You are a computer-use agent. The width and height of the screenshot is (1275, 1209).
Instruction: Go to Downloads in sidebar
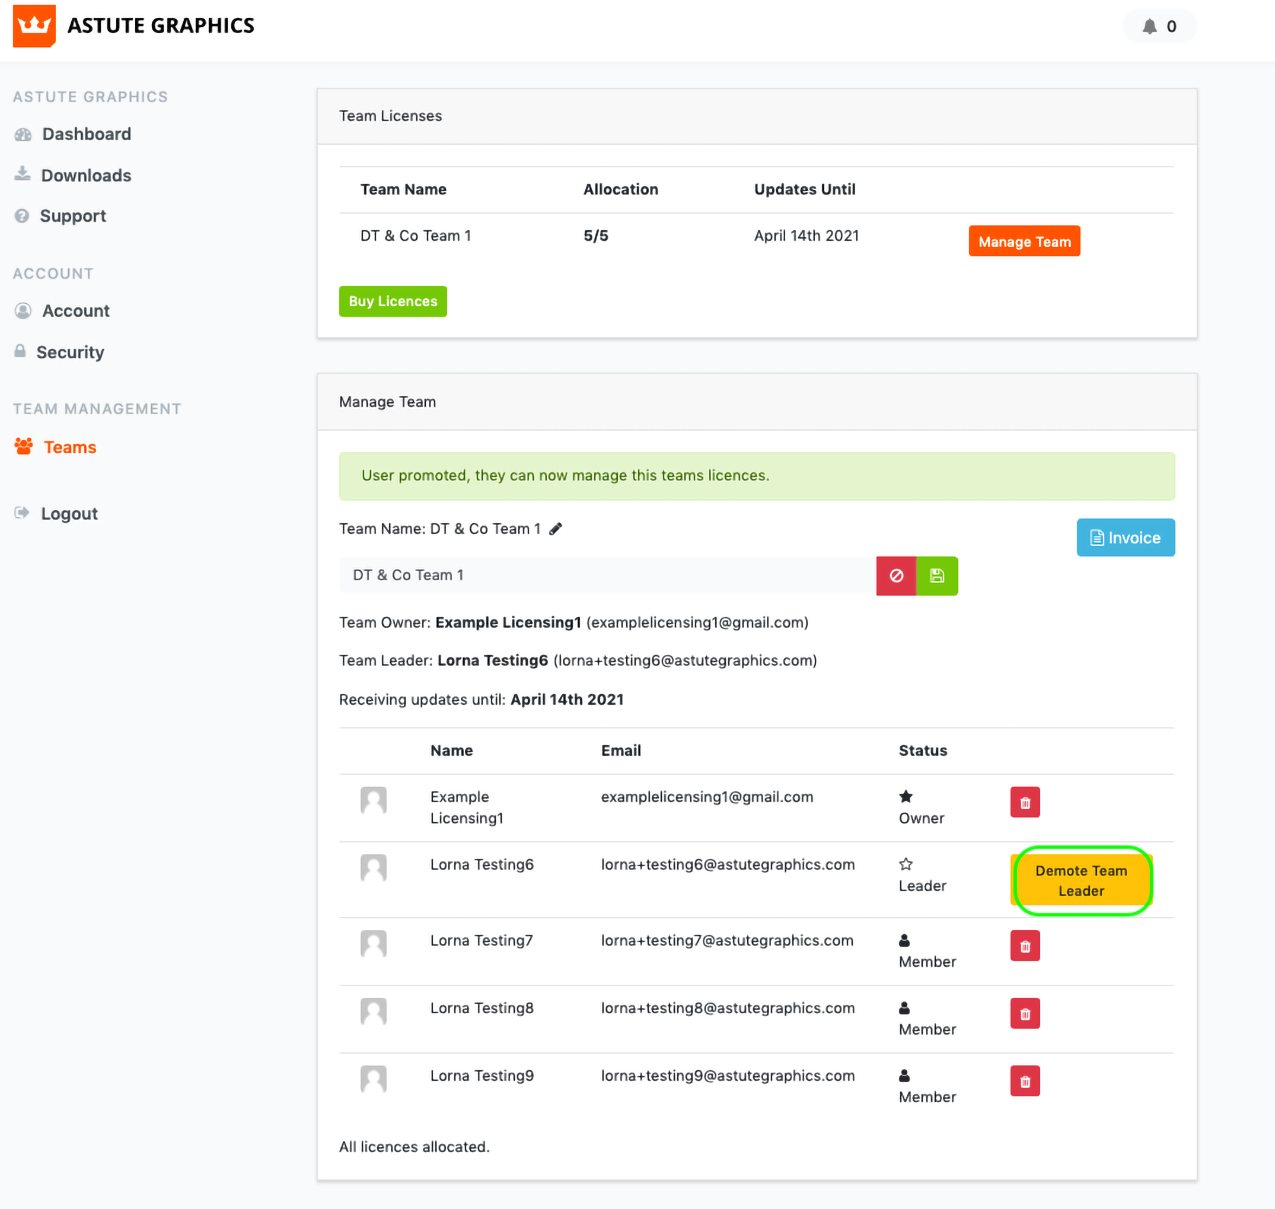coord(86,176)
